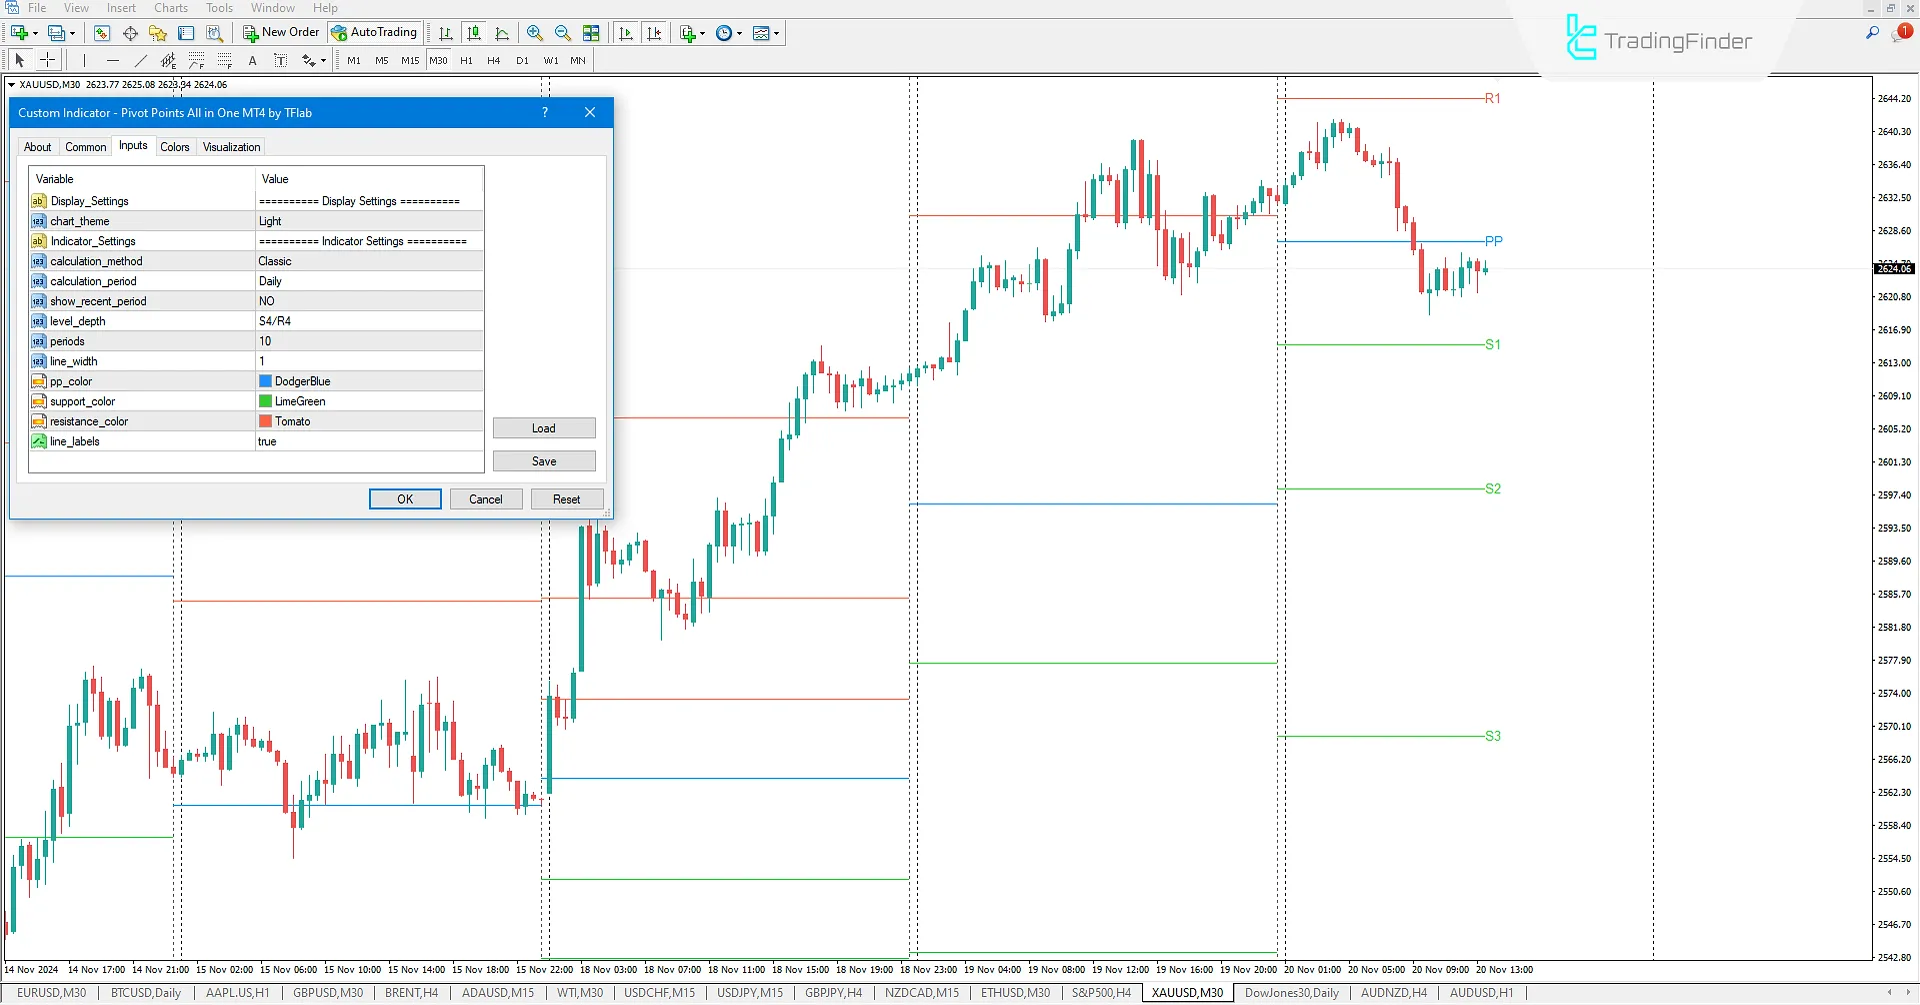Switch to the EURUSD,M30 chart tab
Viewport: 1920px width, 1005px height.
[53, 992]
